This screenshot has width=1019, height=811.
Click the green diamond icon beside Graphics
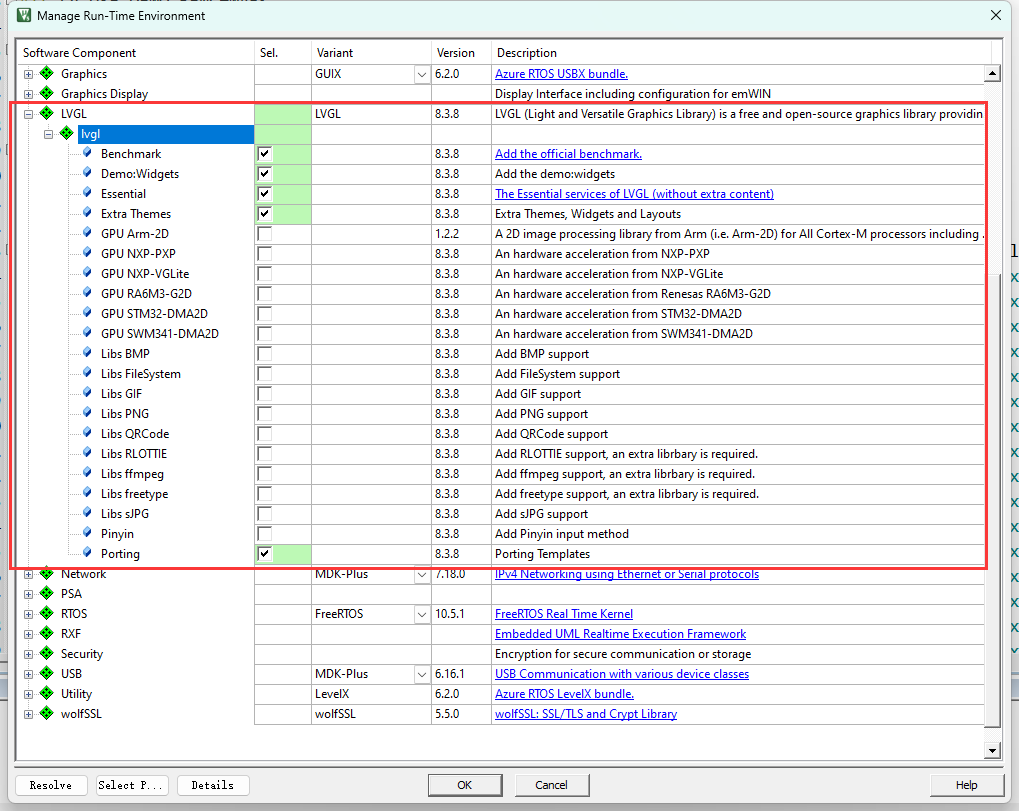coord(47,73)
